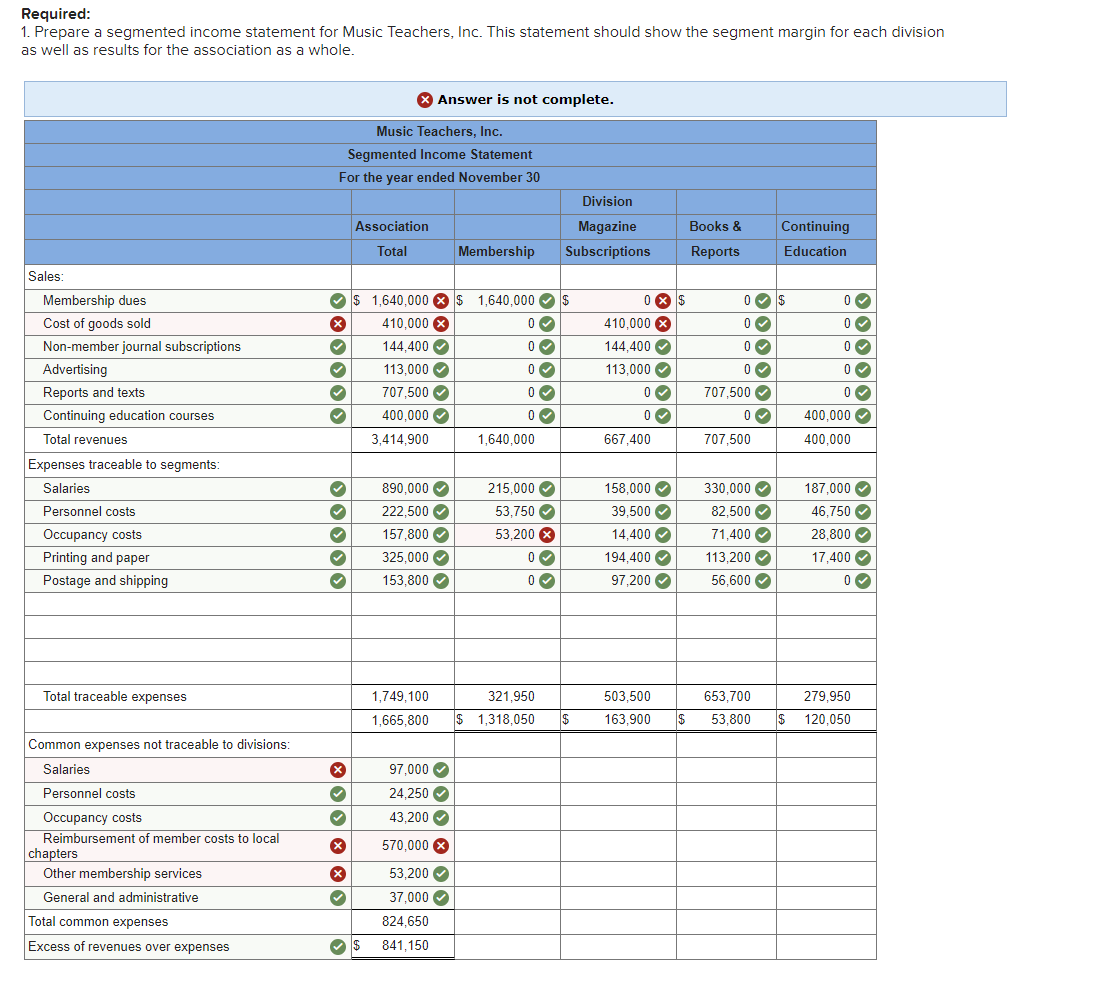Click green check beside Books & Reports 707,500
This screenshot has width=1119, height=1003.
pyautogui.click(x=763, y=393)
